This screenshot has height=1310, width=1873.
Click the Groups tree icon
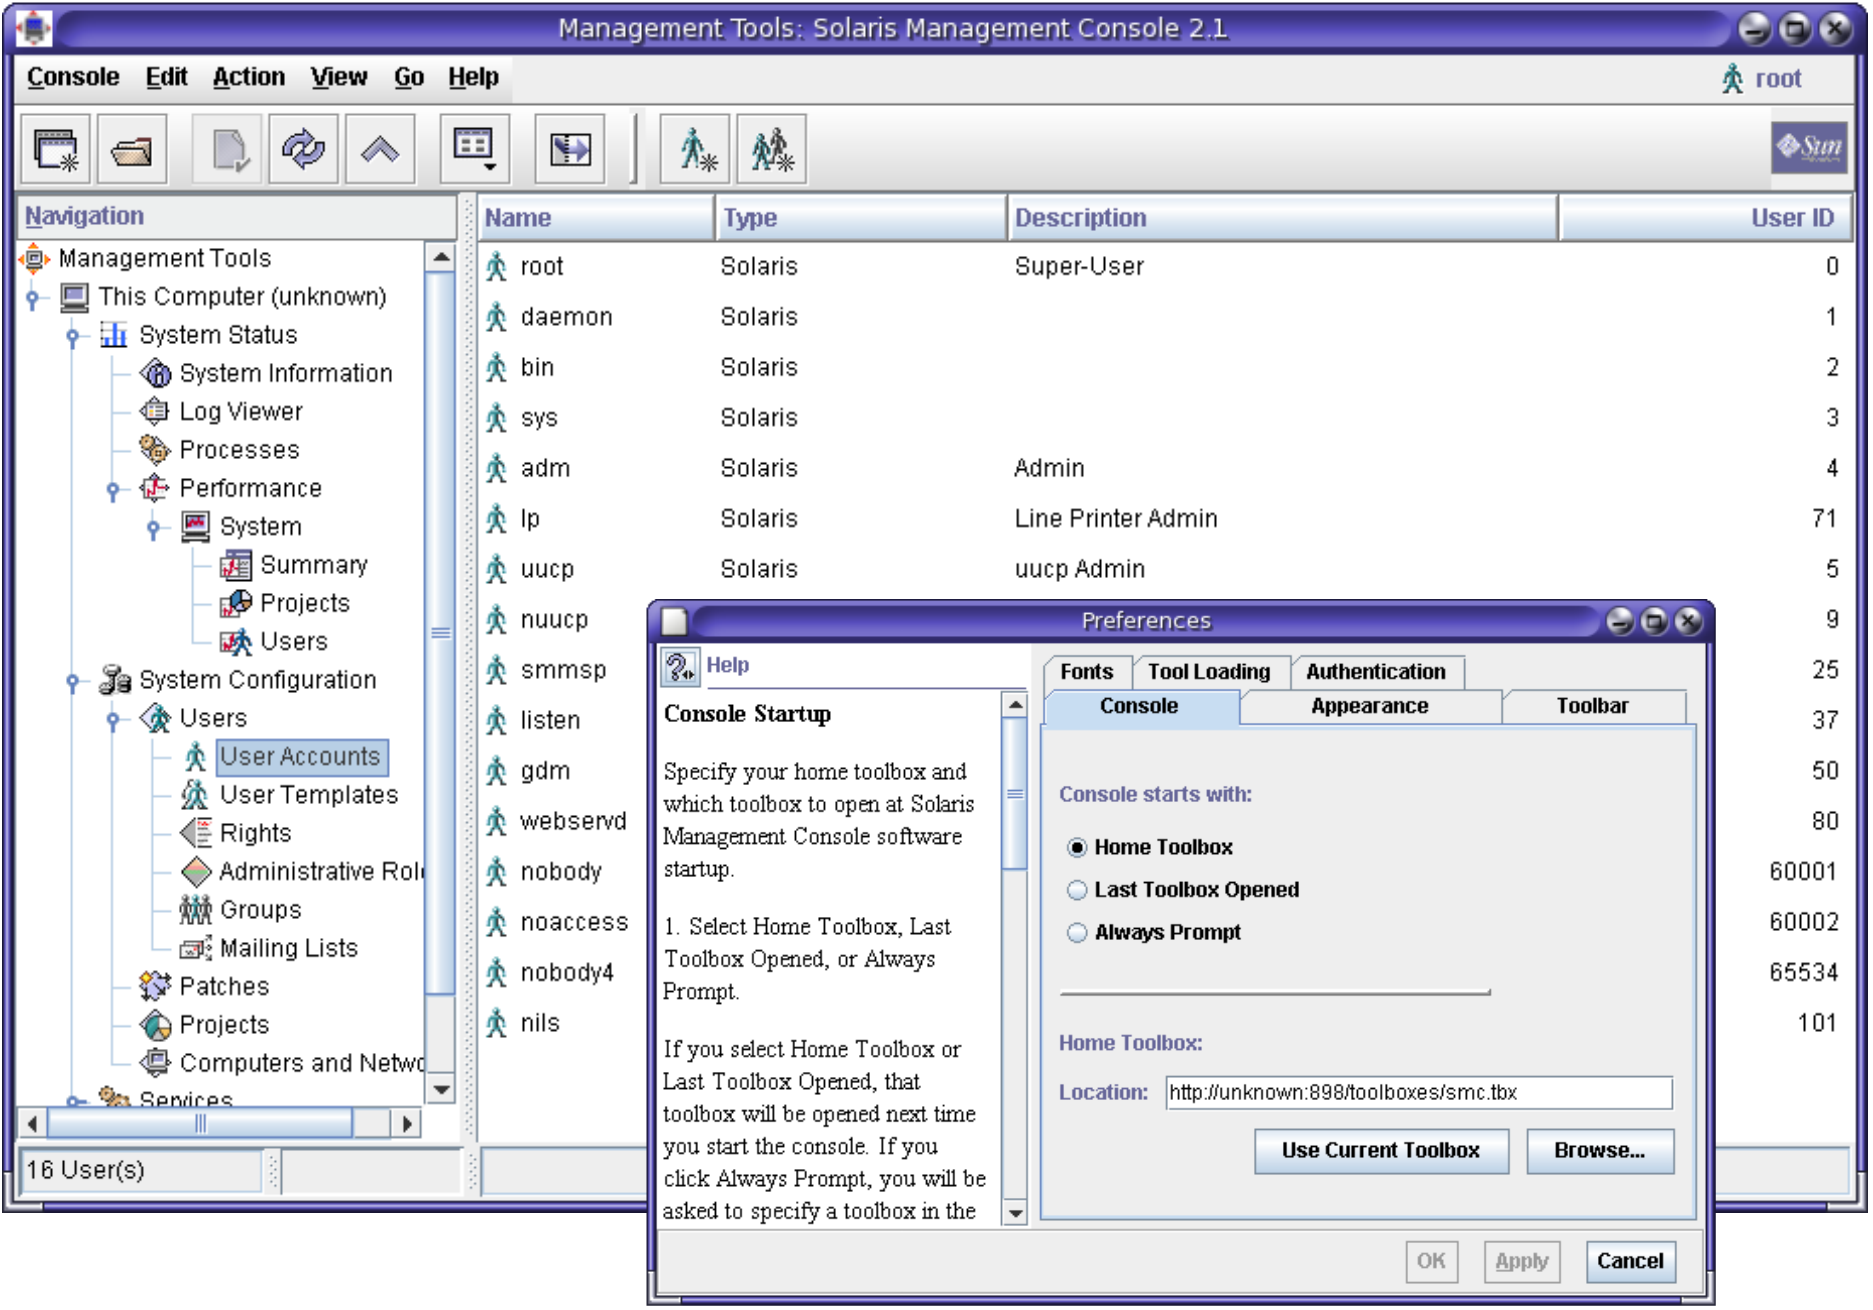point(195,909)
